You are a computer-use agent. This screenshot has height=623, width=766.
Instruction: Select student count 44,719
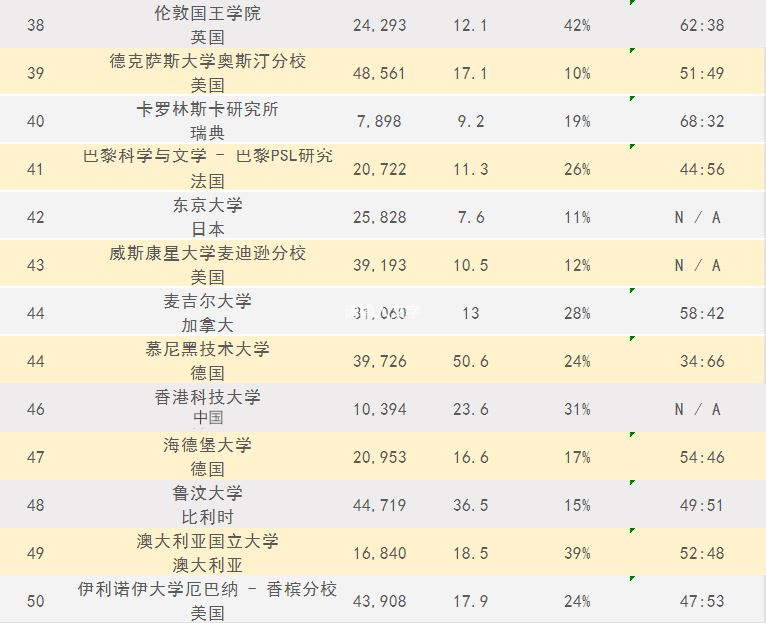pos(380,505)
